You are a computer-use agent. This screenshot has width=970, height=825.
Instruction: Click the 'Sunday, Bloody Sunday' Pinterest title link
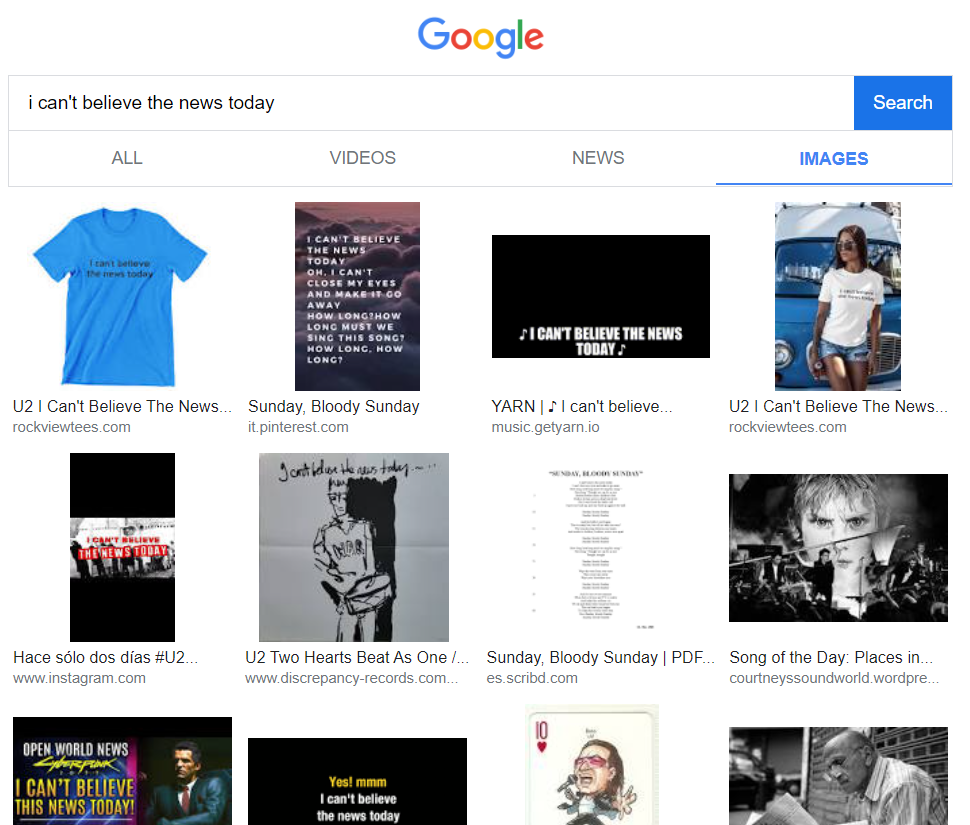point(334,406)
